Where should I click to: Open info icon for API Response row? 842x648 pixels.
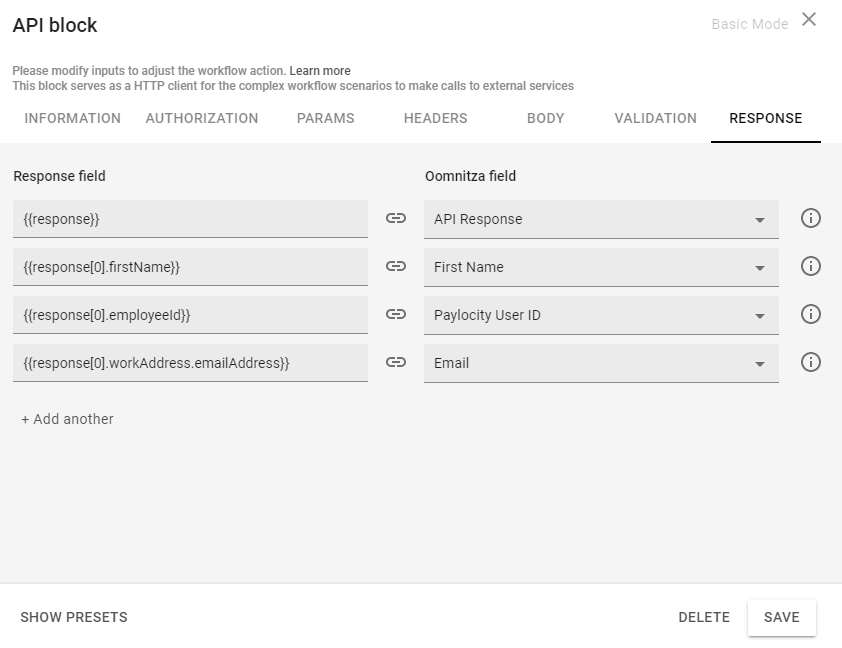[x=811, y=219]
